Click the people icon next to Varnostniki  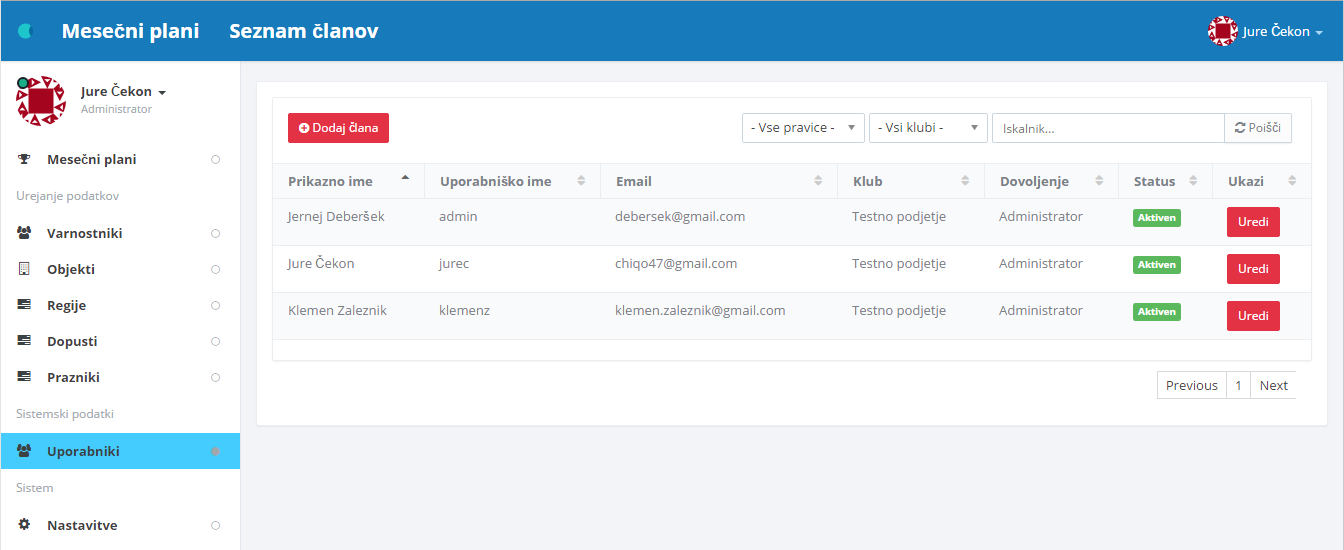click(x=24, y=233)
